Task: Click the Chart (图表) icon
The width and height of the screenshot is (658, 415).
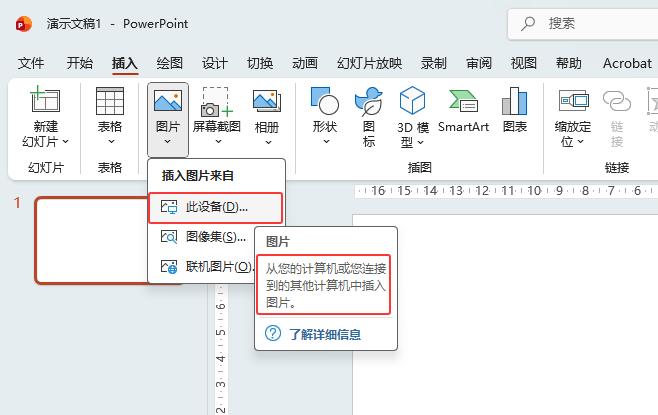Action: (514, 101)
